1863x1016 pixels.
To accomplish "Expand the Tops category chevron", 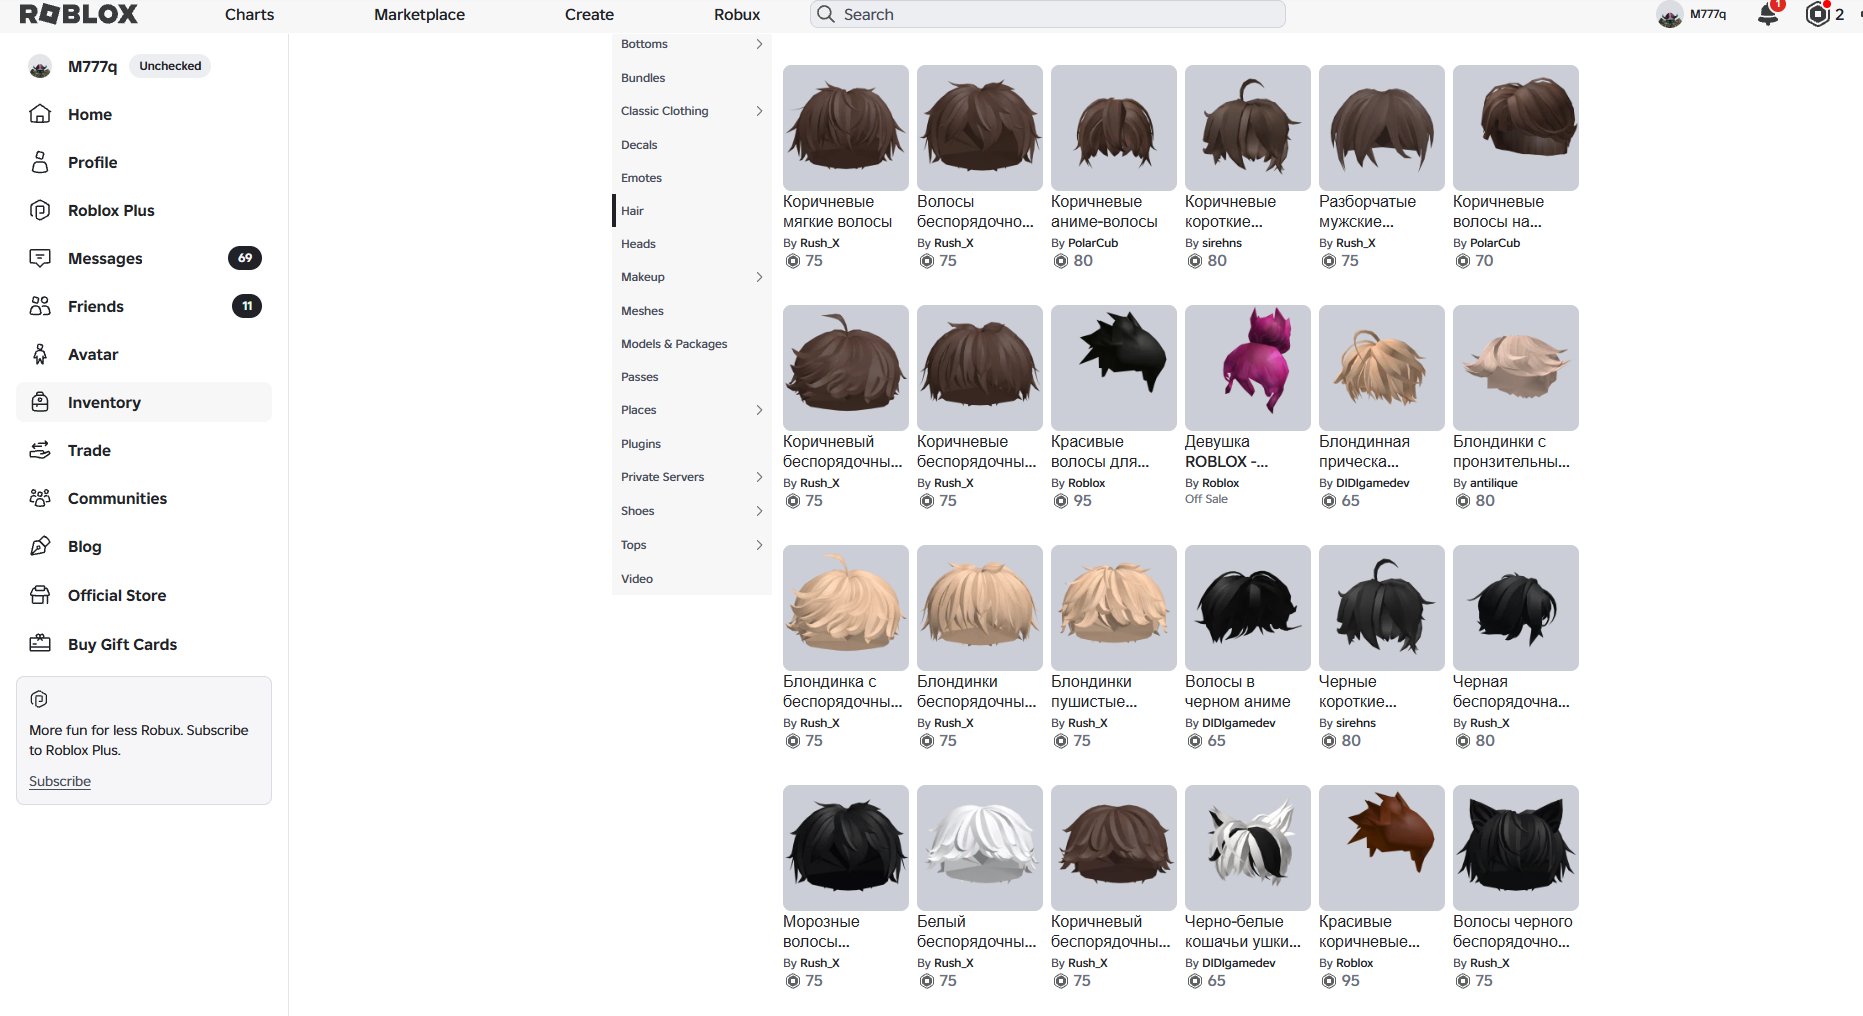I will click(759, 545).
